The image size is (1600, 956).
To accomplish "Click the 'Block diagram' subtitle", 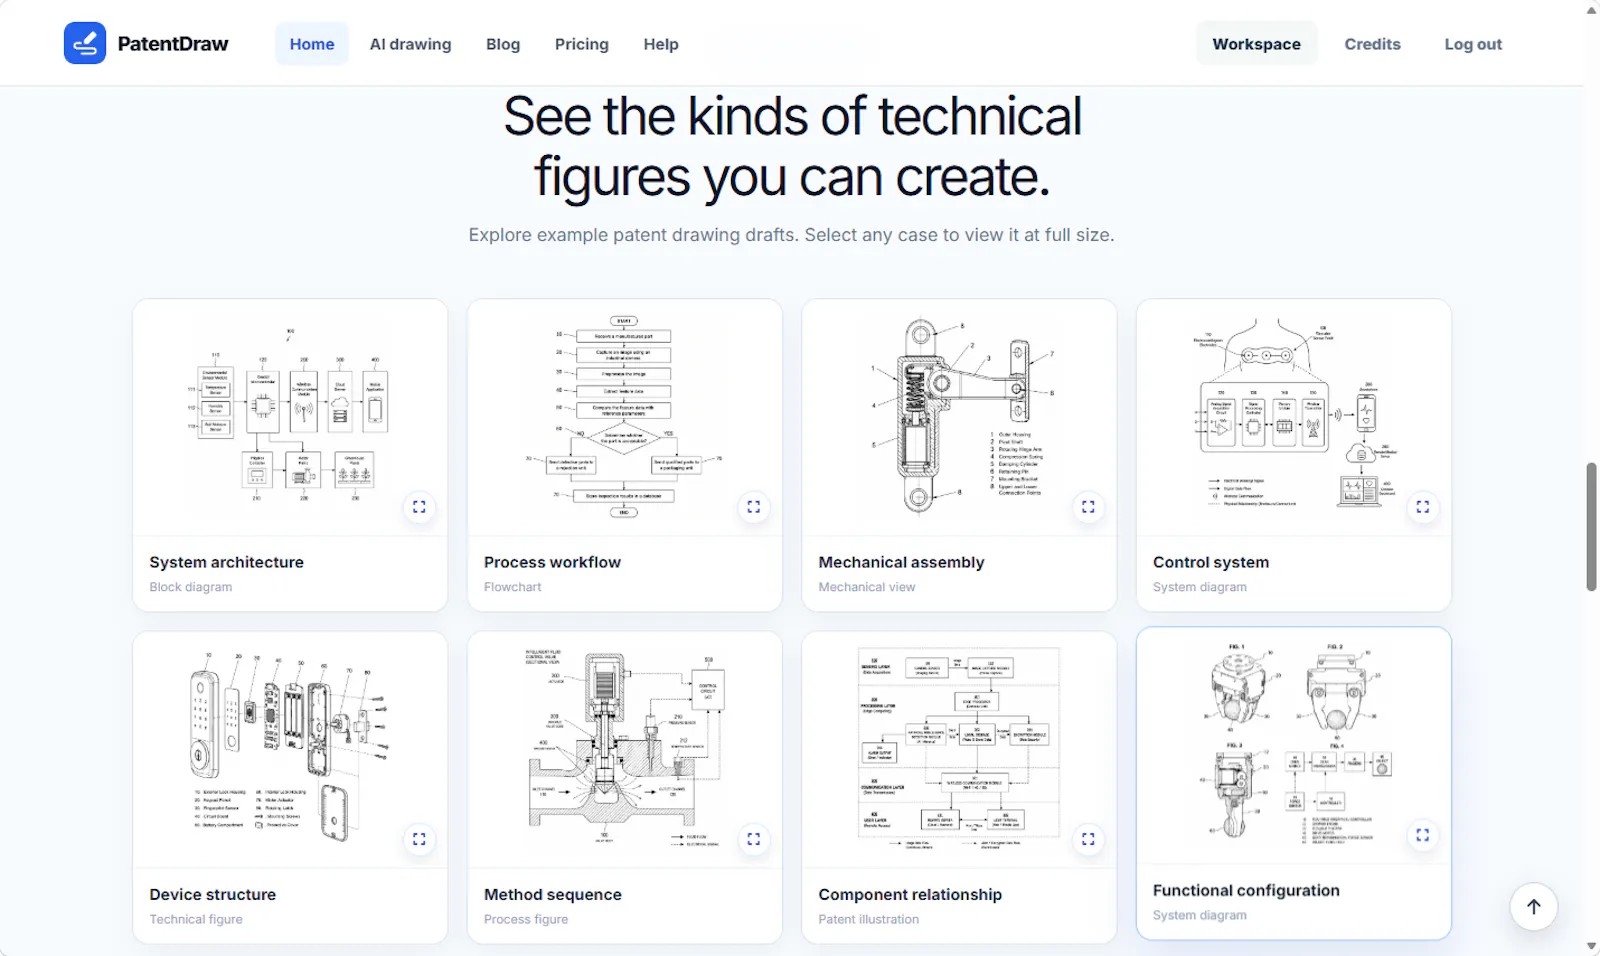I will (191, 587).
